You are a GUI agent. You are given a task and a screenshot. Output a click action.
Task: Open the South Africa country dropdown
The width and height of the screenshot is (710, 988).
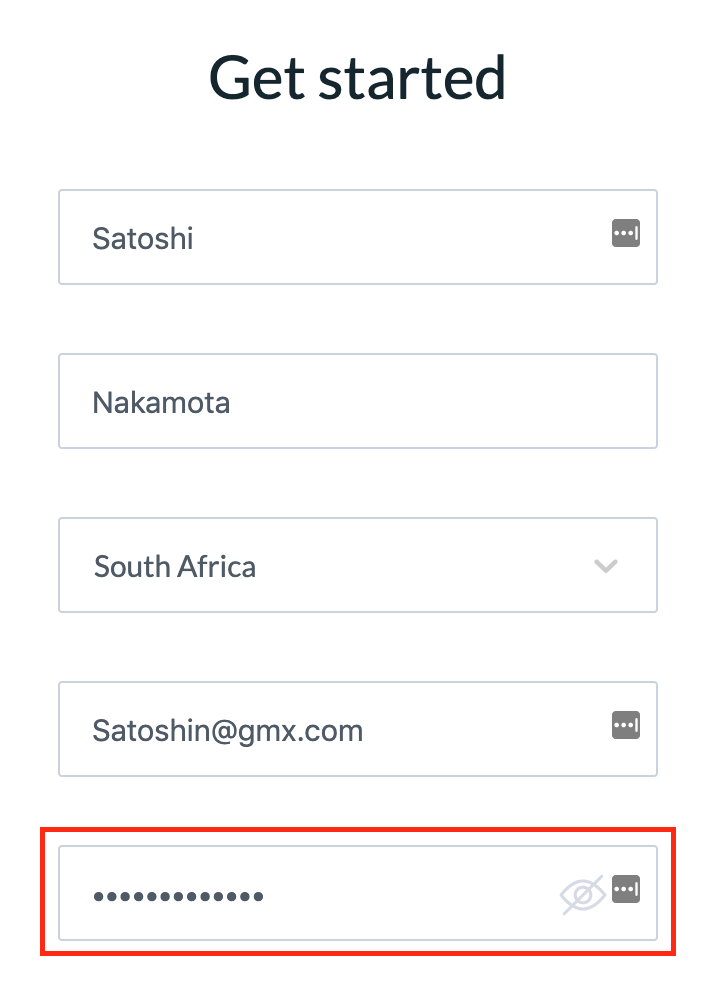coord(358,565)
